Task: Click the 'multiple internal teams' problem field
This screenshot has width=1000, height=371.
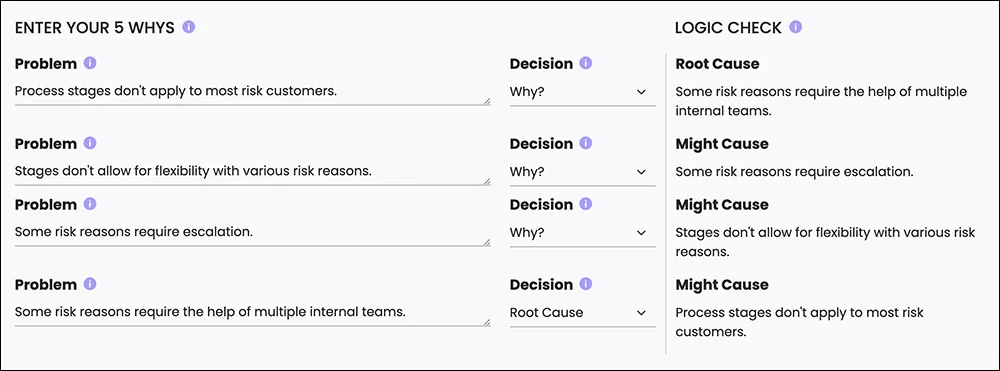Action: (x=253, y=313)
